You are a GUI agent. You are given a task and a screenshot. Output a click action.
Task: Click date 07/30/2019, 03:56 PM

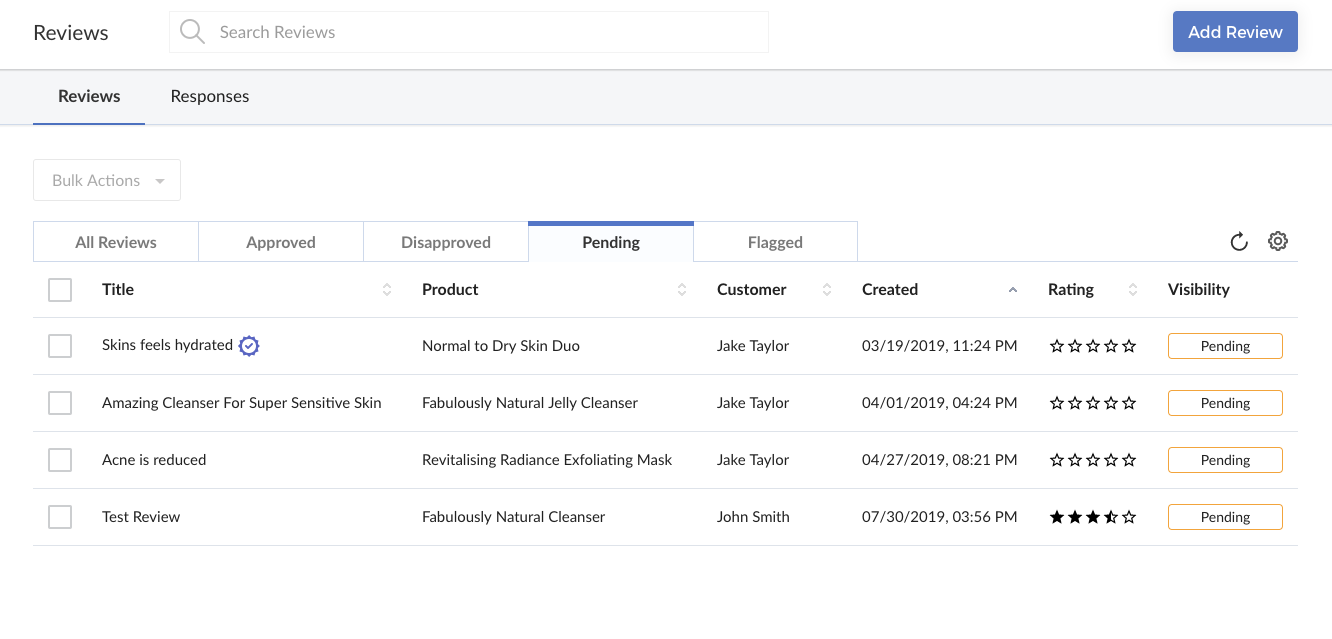(940, 517)
